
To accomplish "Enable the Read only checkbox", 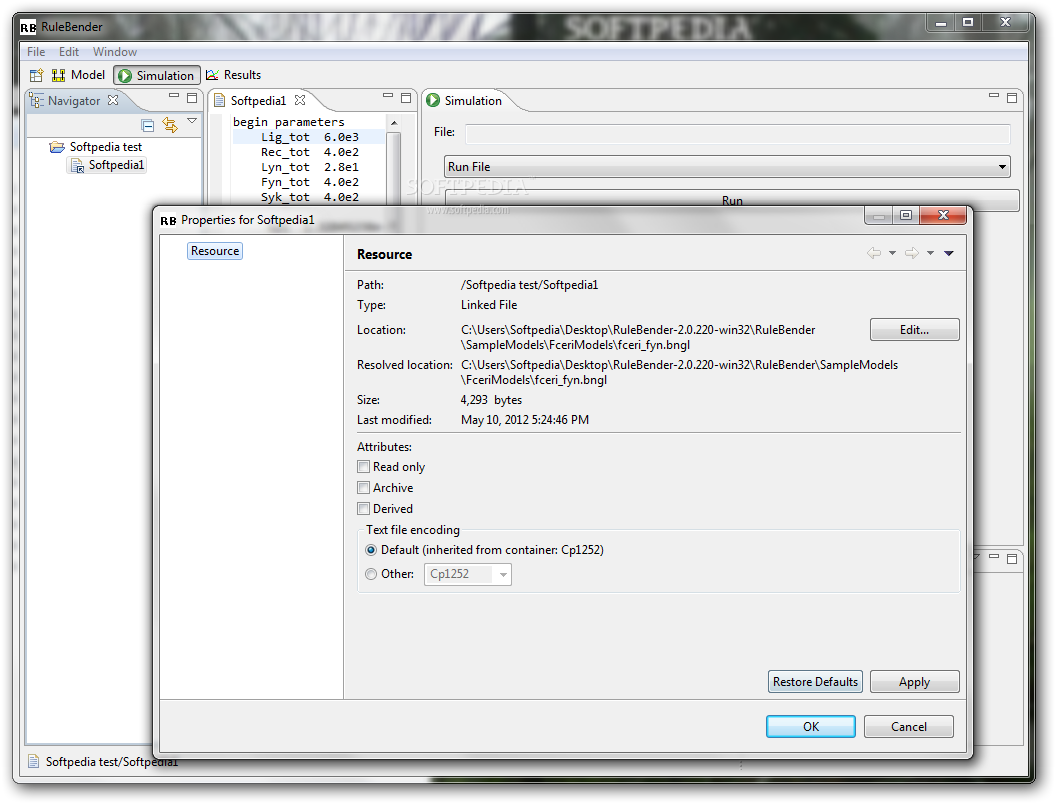I will click(x=364, y=467).
